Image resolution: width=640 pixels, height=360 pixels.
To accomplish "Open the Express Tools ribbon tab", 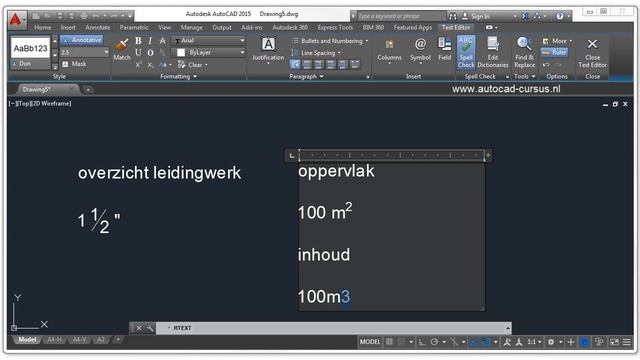I will coord(335,27).
